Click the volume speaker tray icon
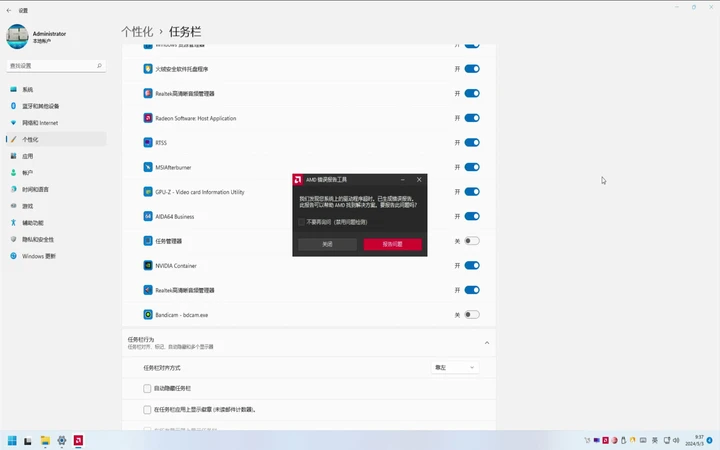Screen dimensions: 720x450 tap(676, 440)
